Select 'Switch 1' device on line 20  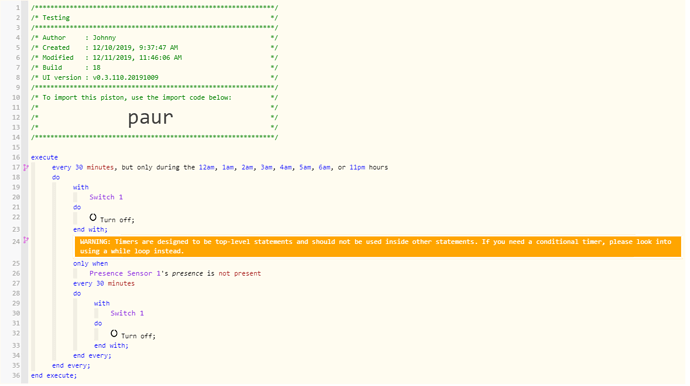coord(106,197)
